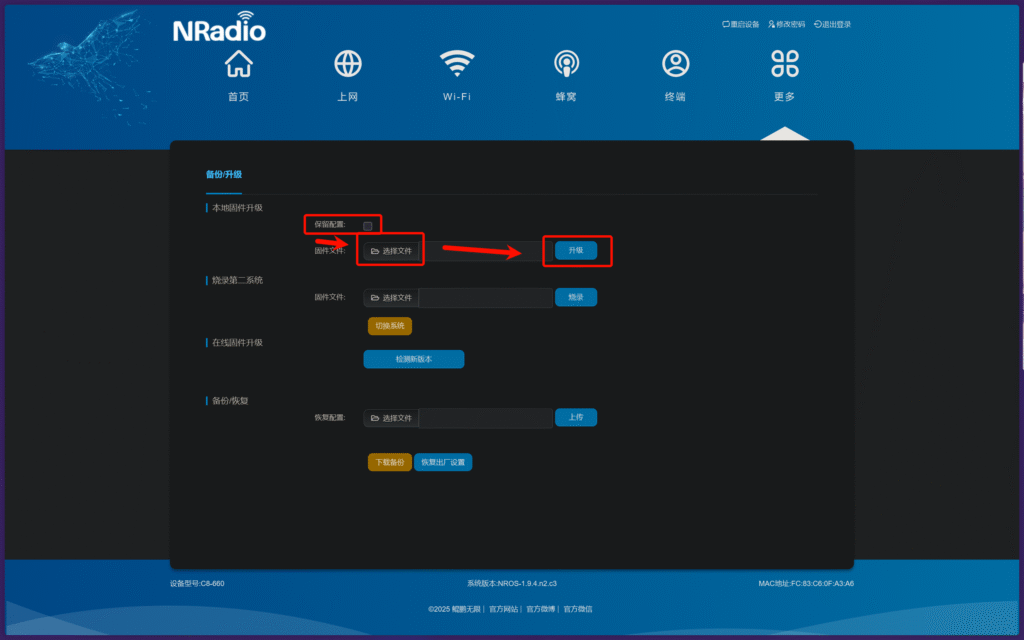The width and height of the screenshot is (1024, 640).
Task: Click the 烧录 flash button
Action: [576, 297]
